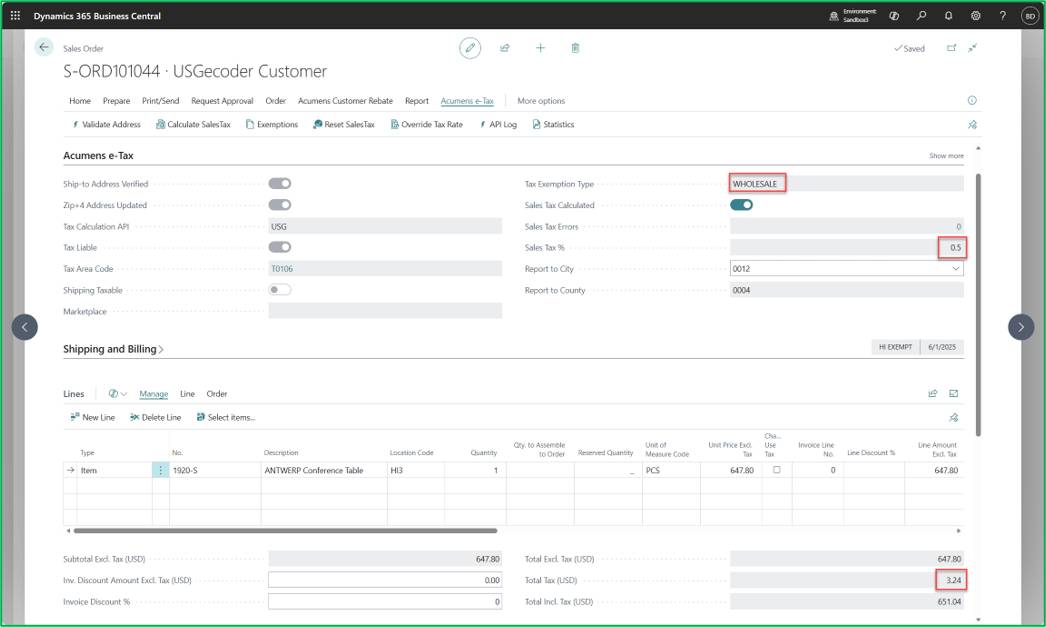Click the Inv. Discount Amount Excl. Tax field

point(385,580)
